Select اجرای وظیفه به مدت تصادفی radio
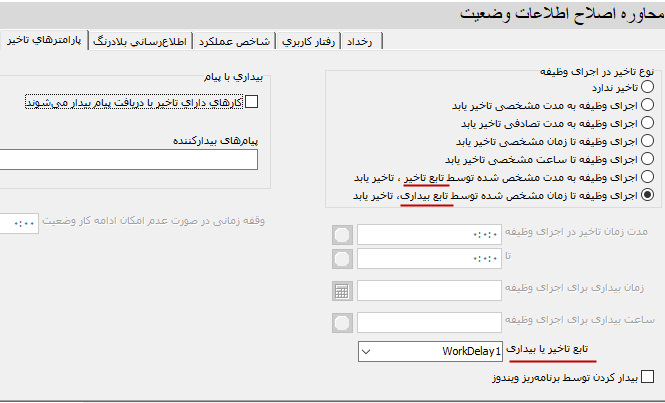 click(647, 123)
